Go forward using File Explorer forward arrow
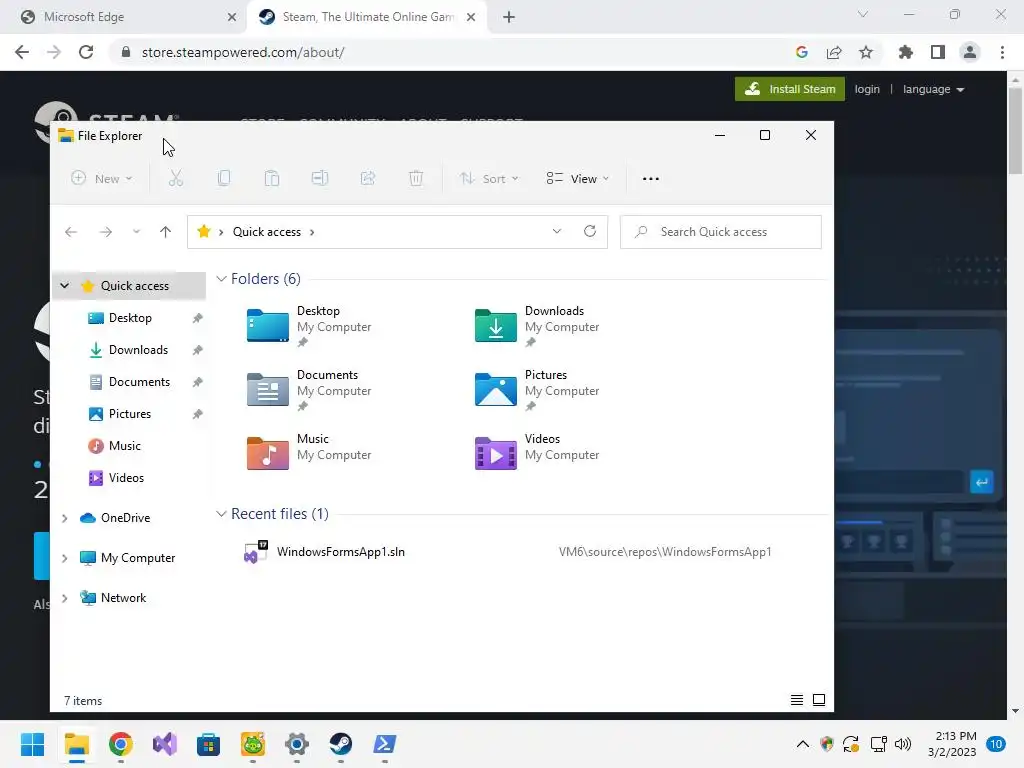 (106, 232)
